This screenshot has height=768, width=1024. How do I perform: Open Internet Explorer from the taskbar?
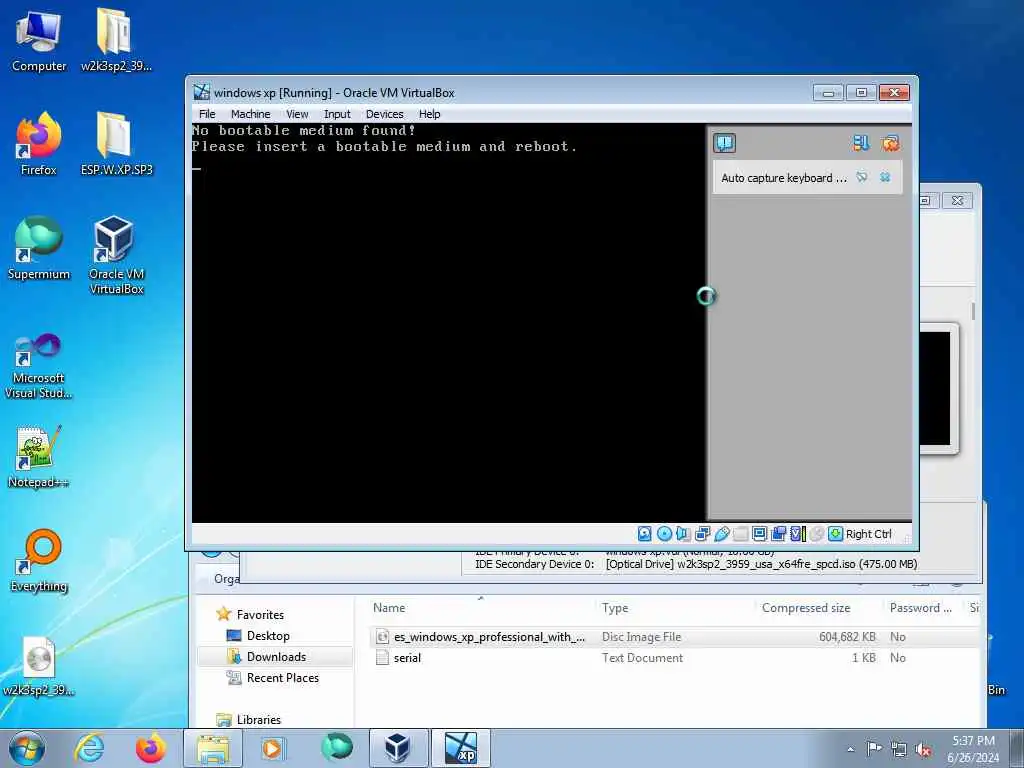89,748
